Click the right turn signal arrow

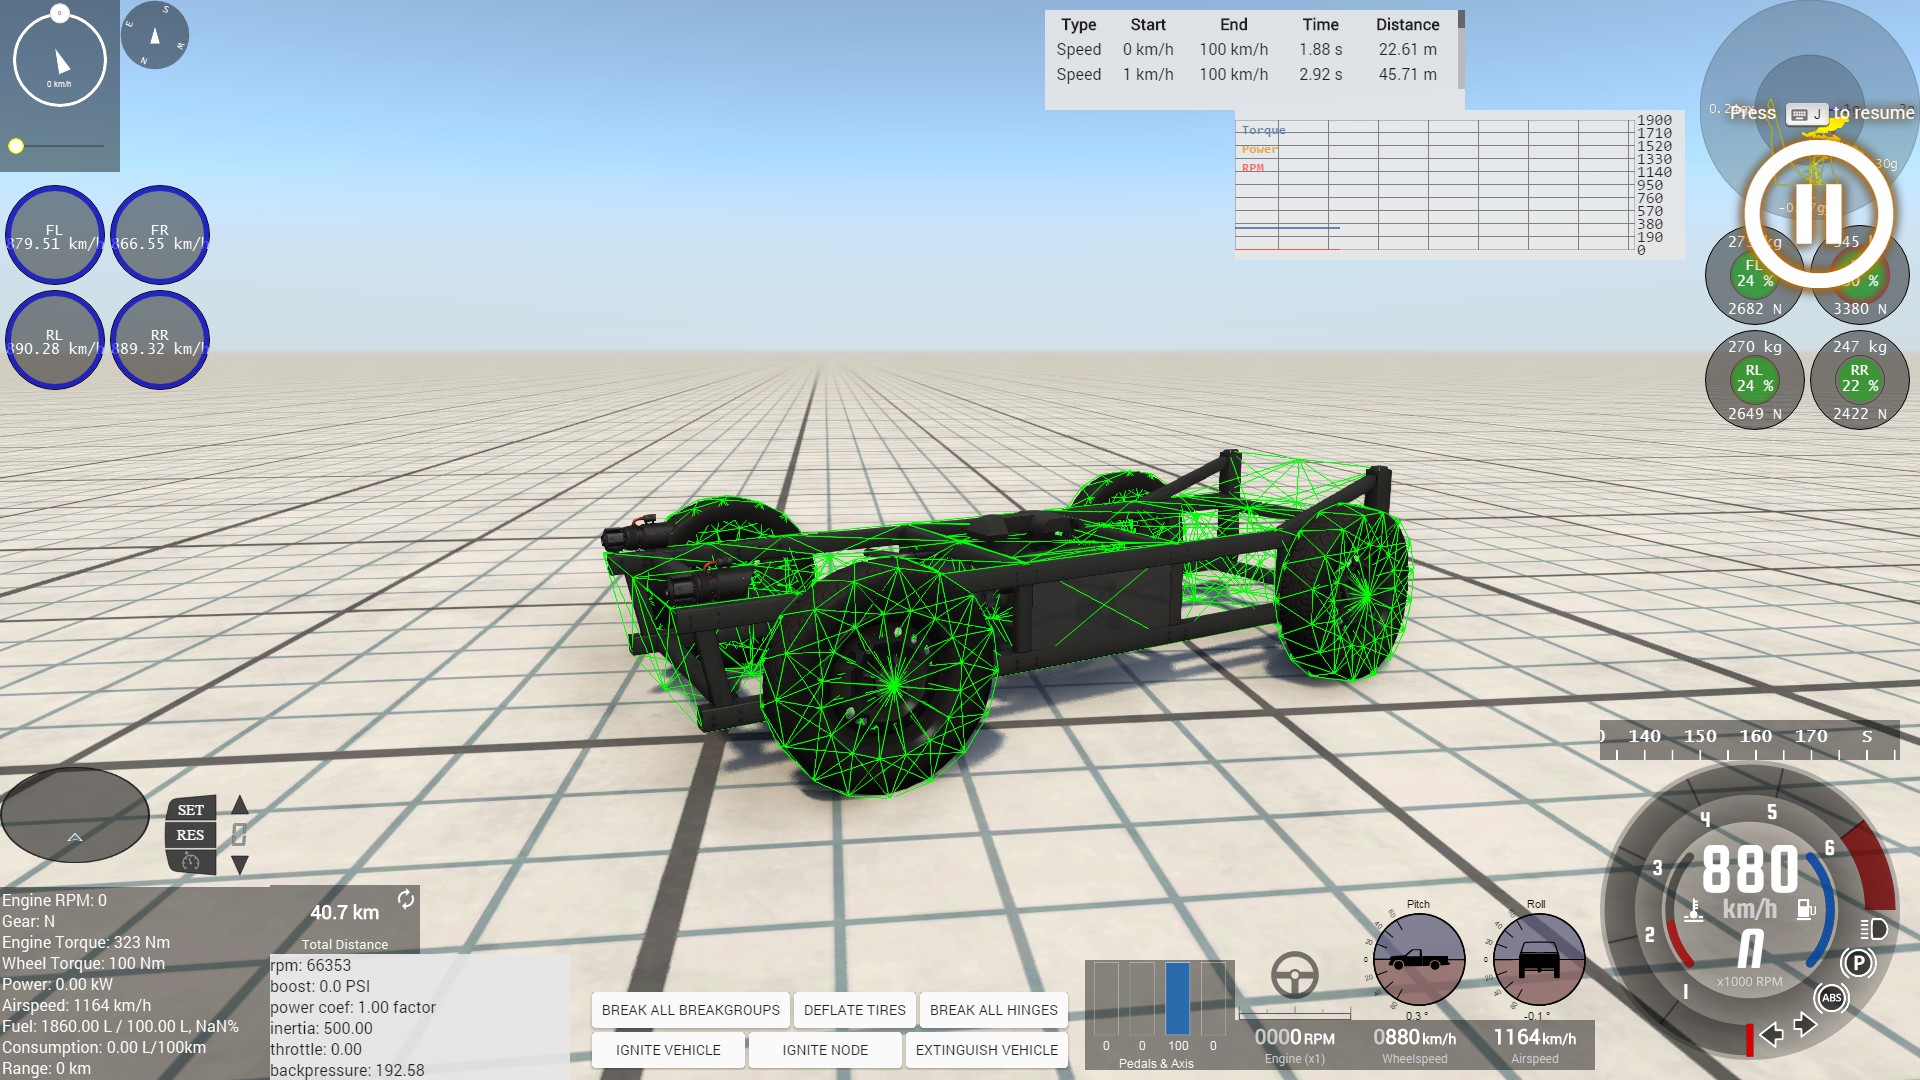click(1805, 1024)
